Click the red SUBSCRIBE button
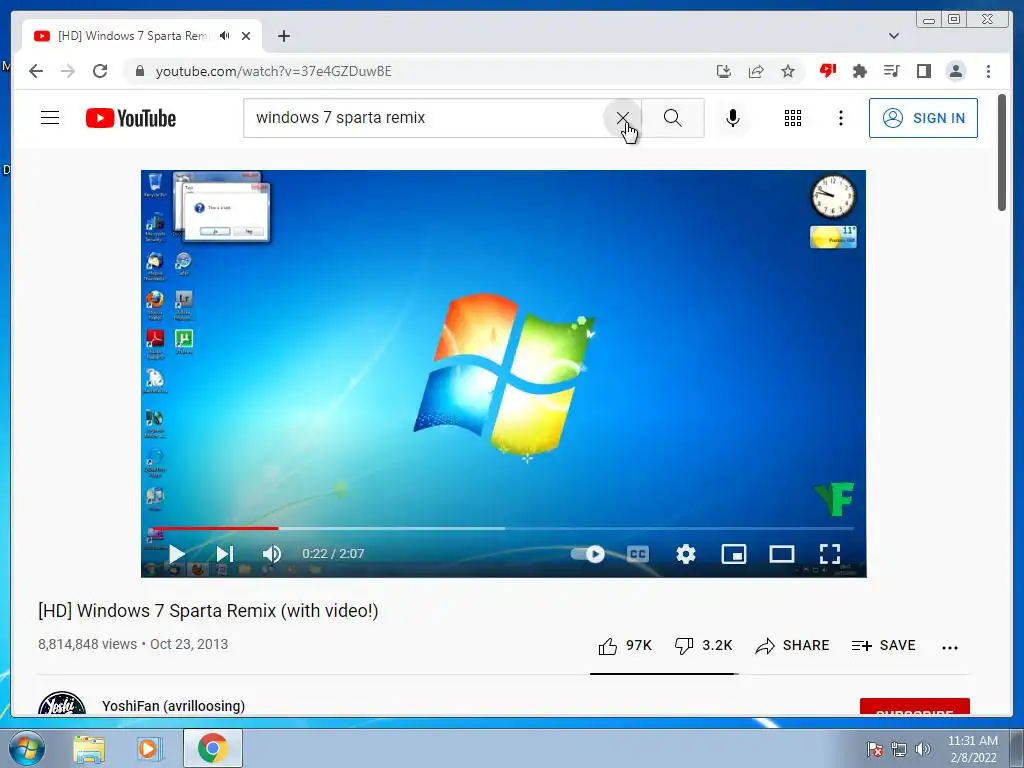This screenshot has width=1024, height=768. 914,707
